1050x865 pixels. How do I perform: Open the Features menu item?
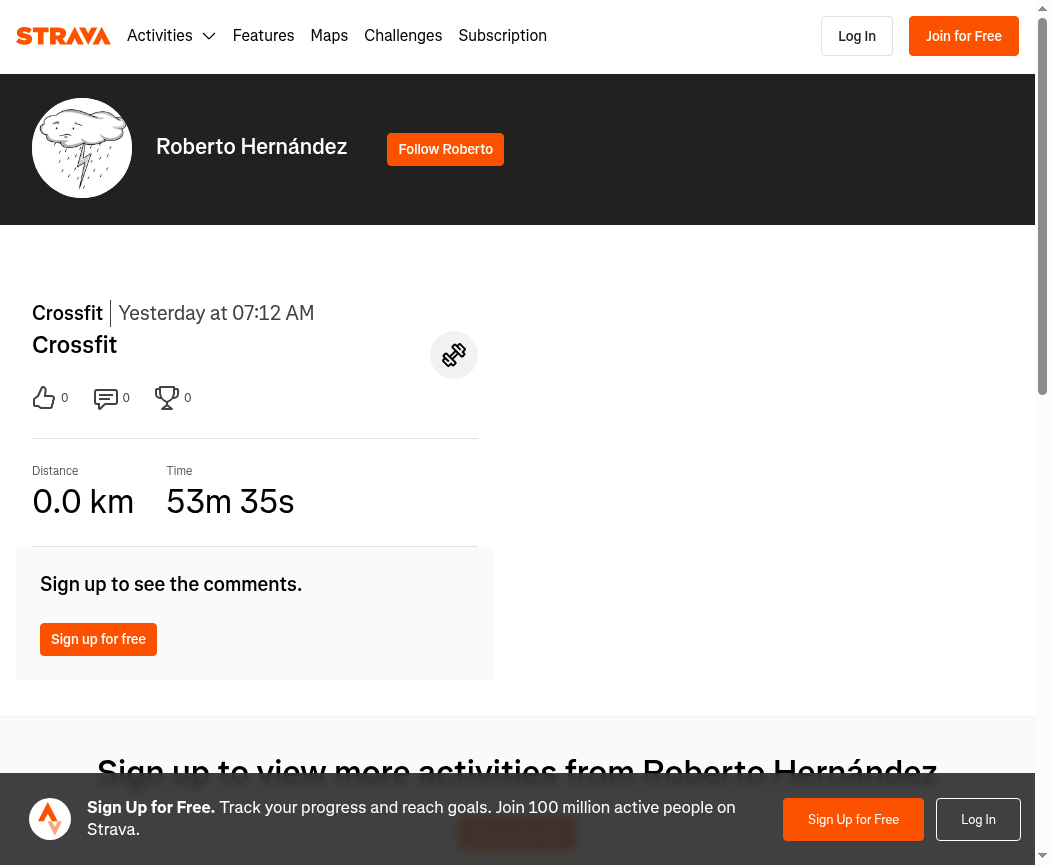click(263, 35)
